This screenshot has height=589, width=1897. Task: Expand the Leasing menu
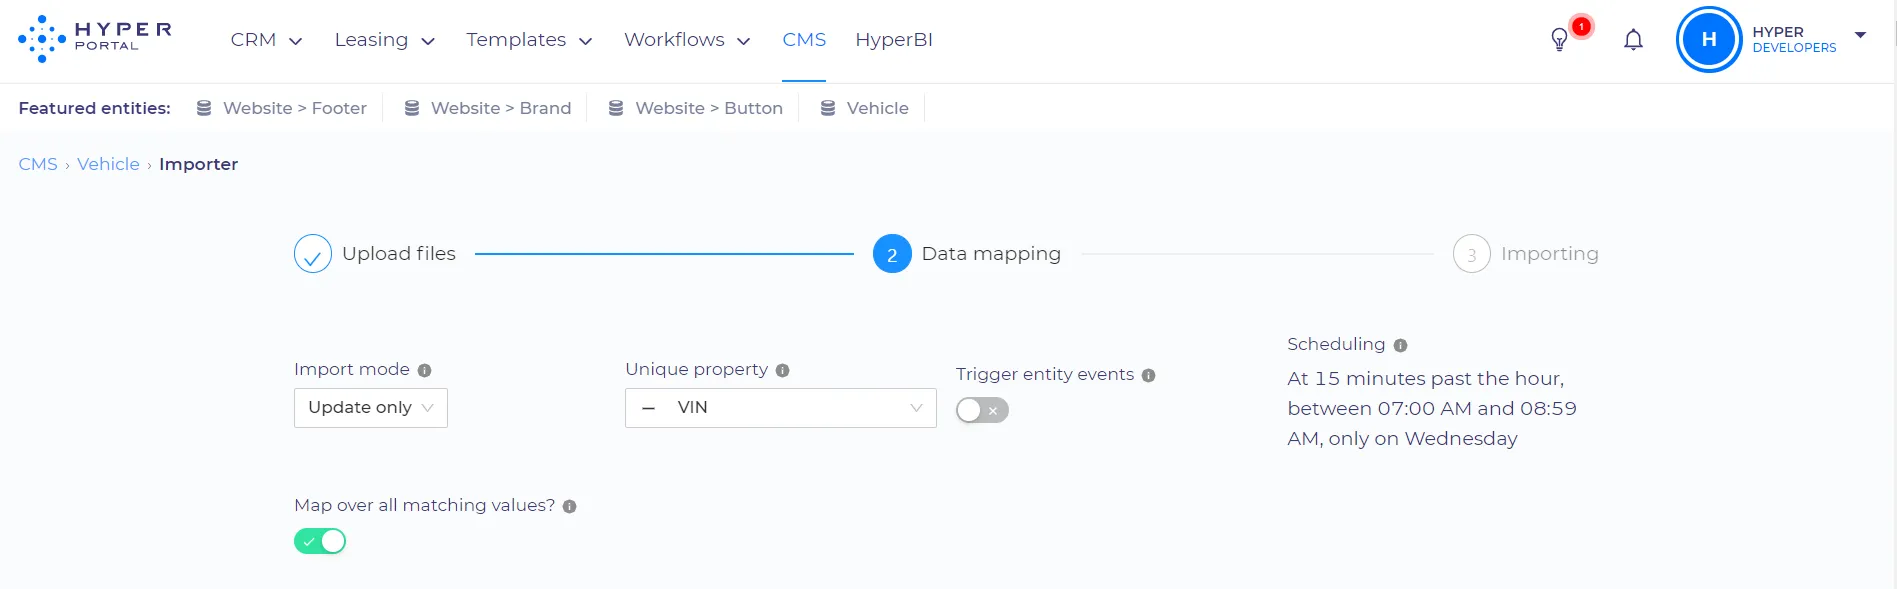point(385,40)
